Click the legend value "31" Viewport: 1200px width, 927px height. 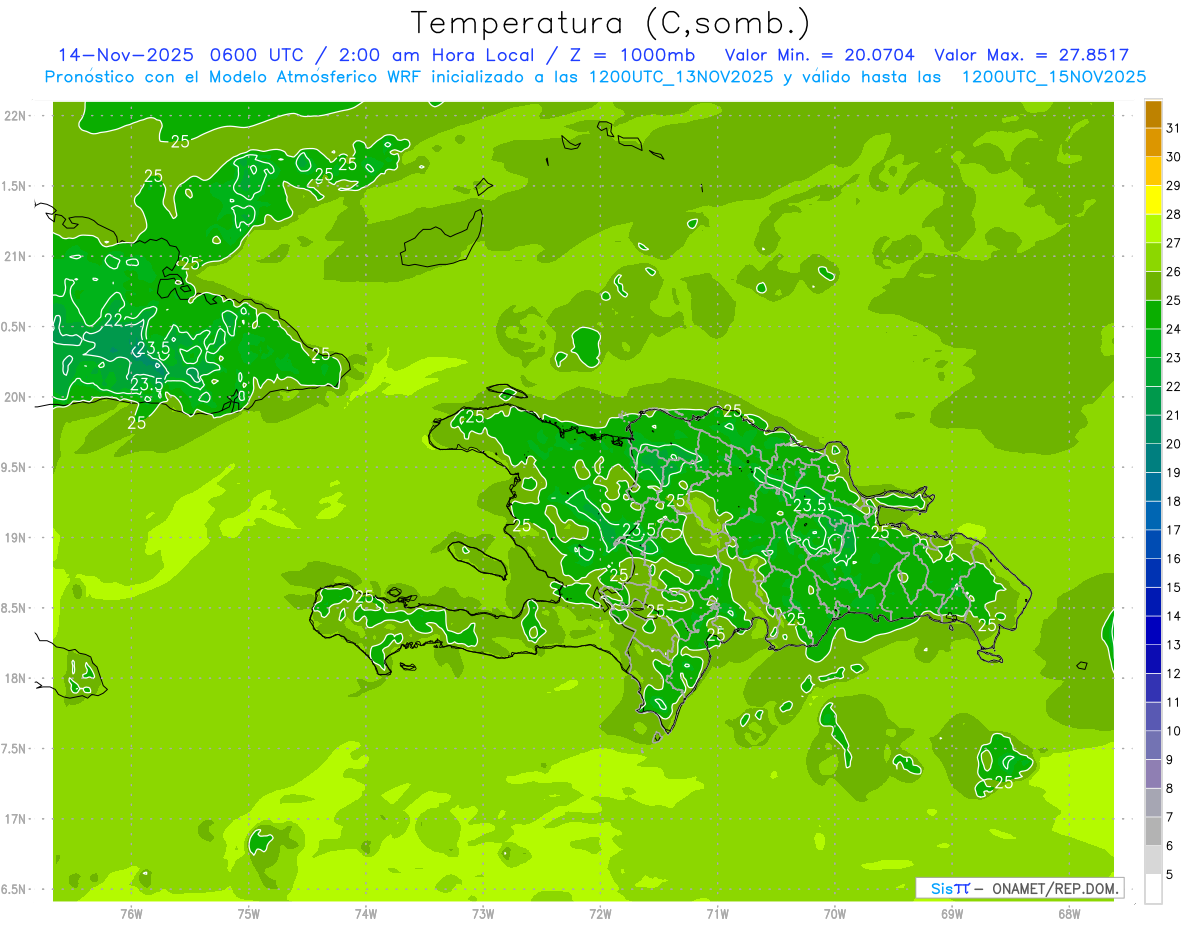pyautogui.click(x=1173, y=128)
